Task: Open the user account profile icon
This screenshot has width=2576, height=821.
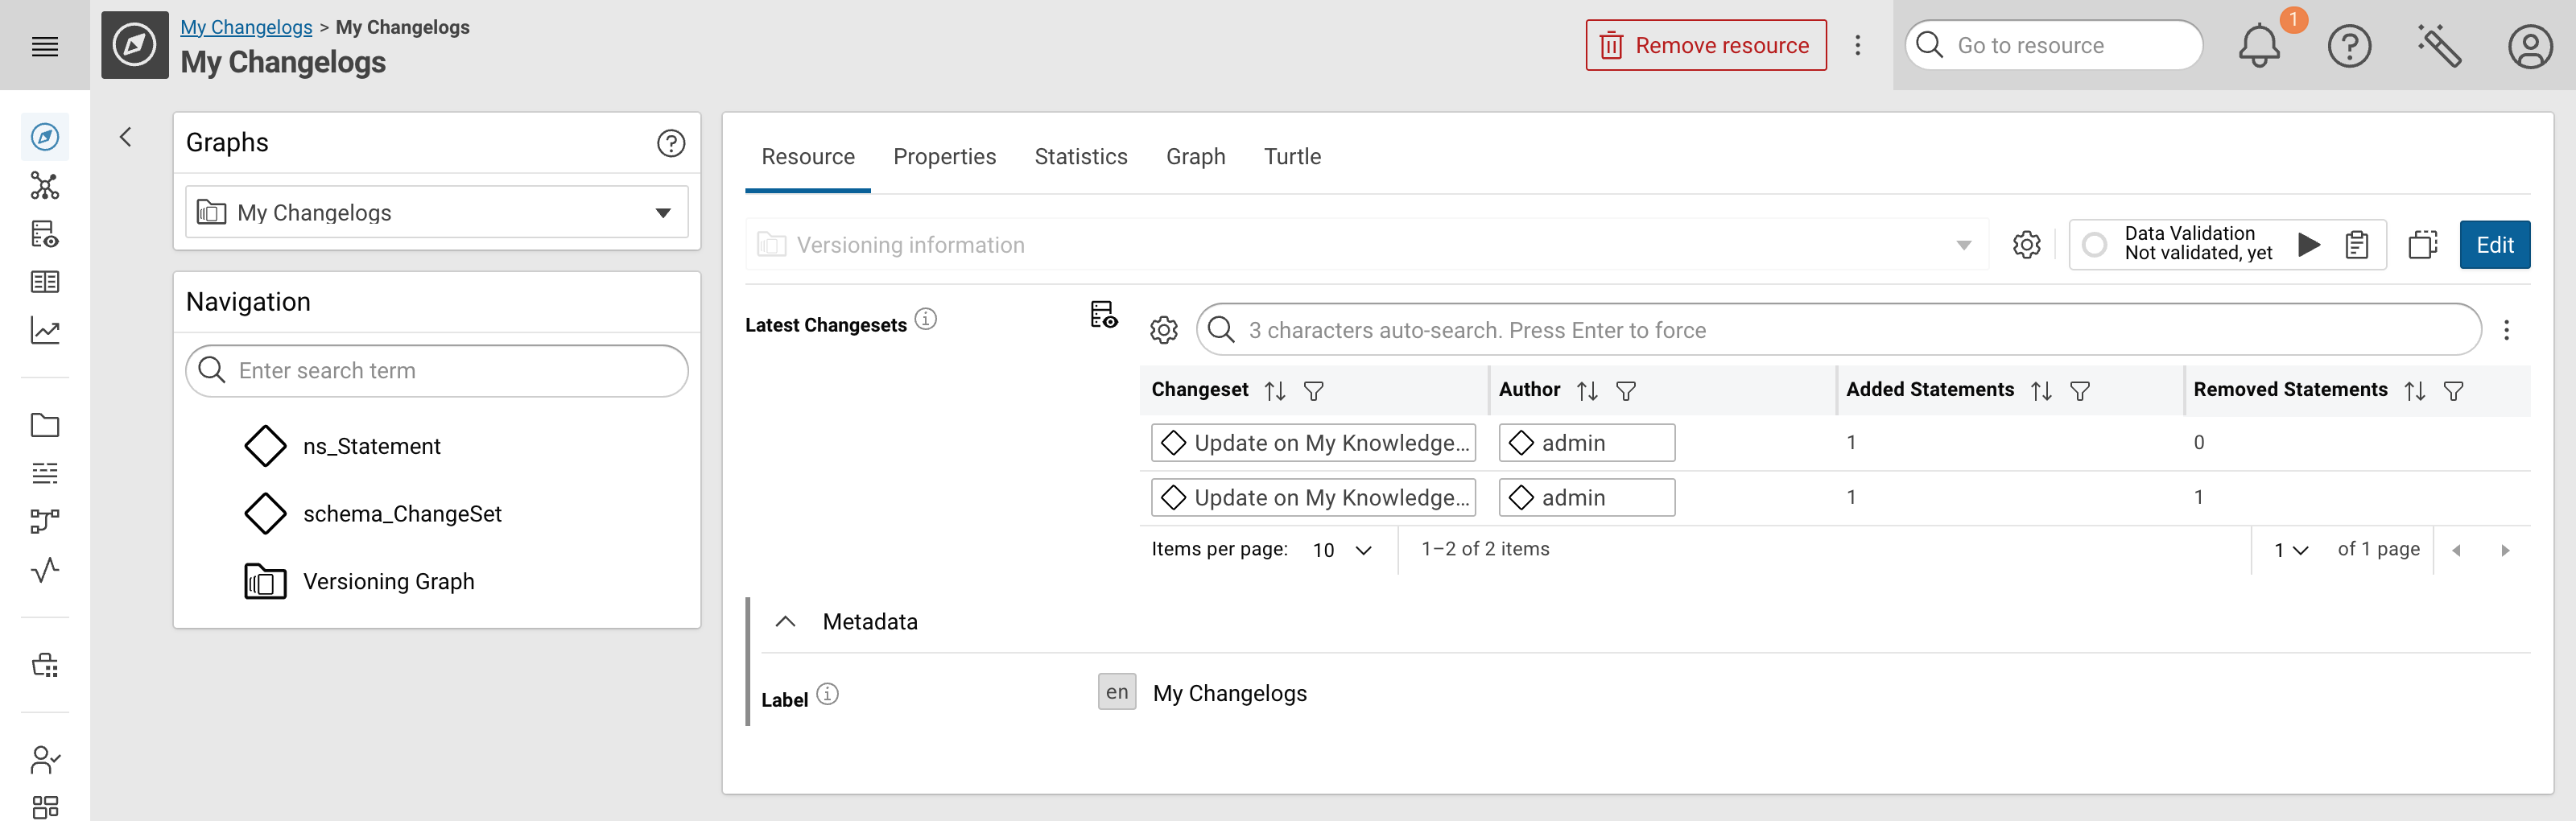Action: 2530,46
